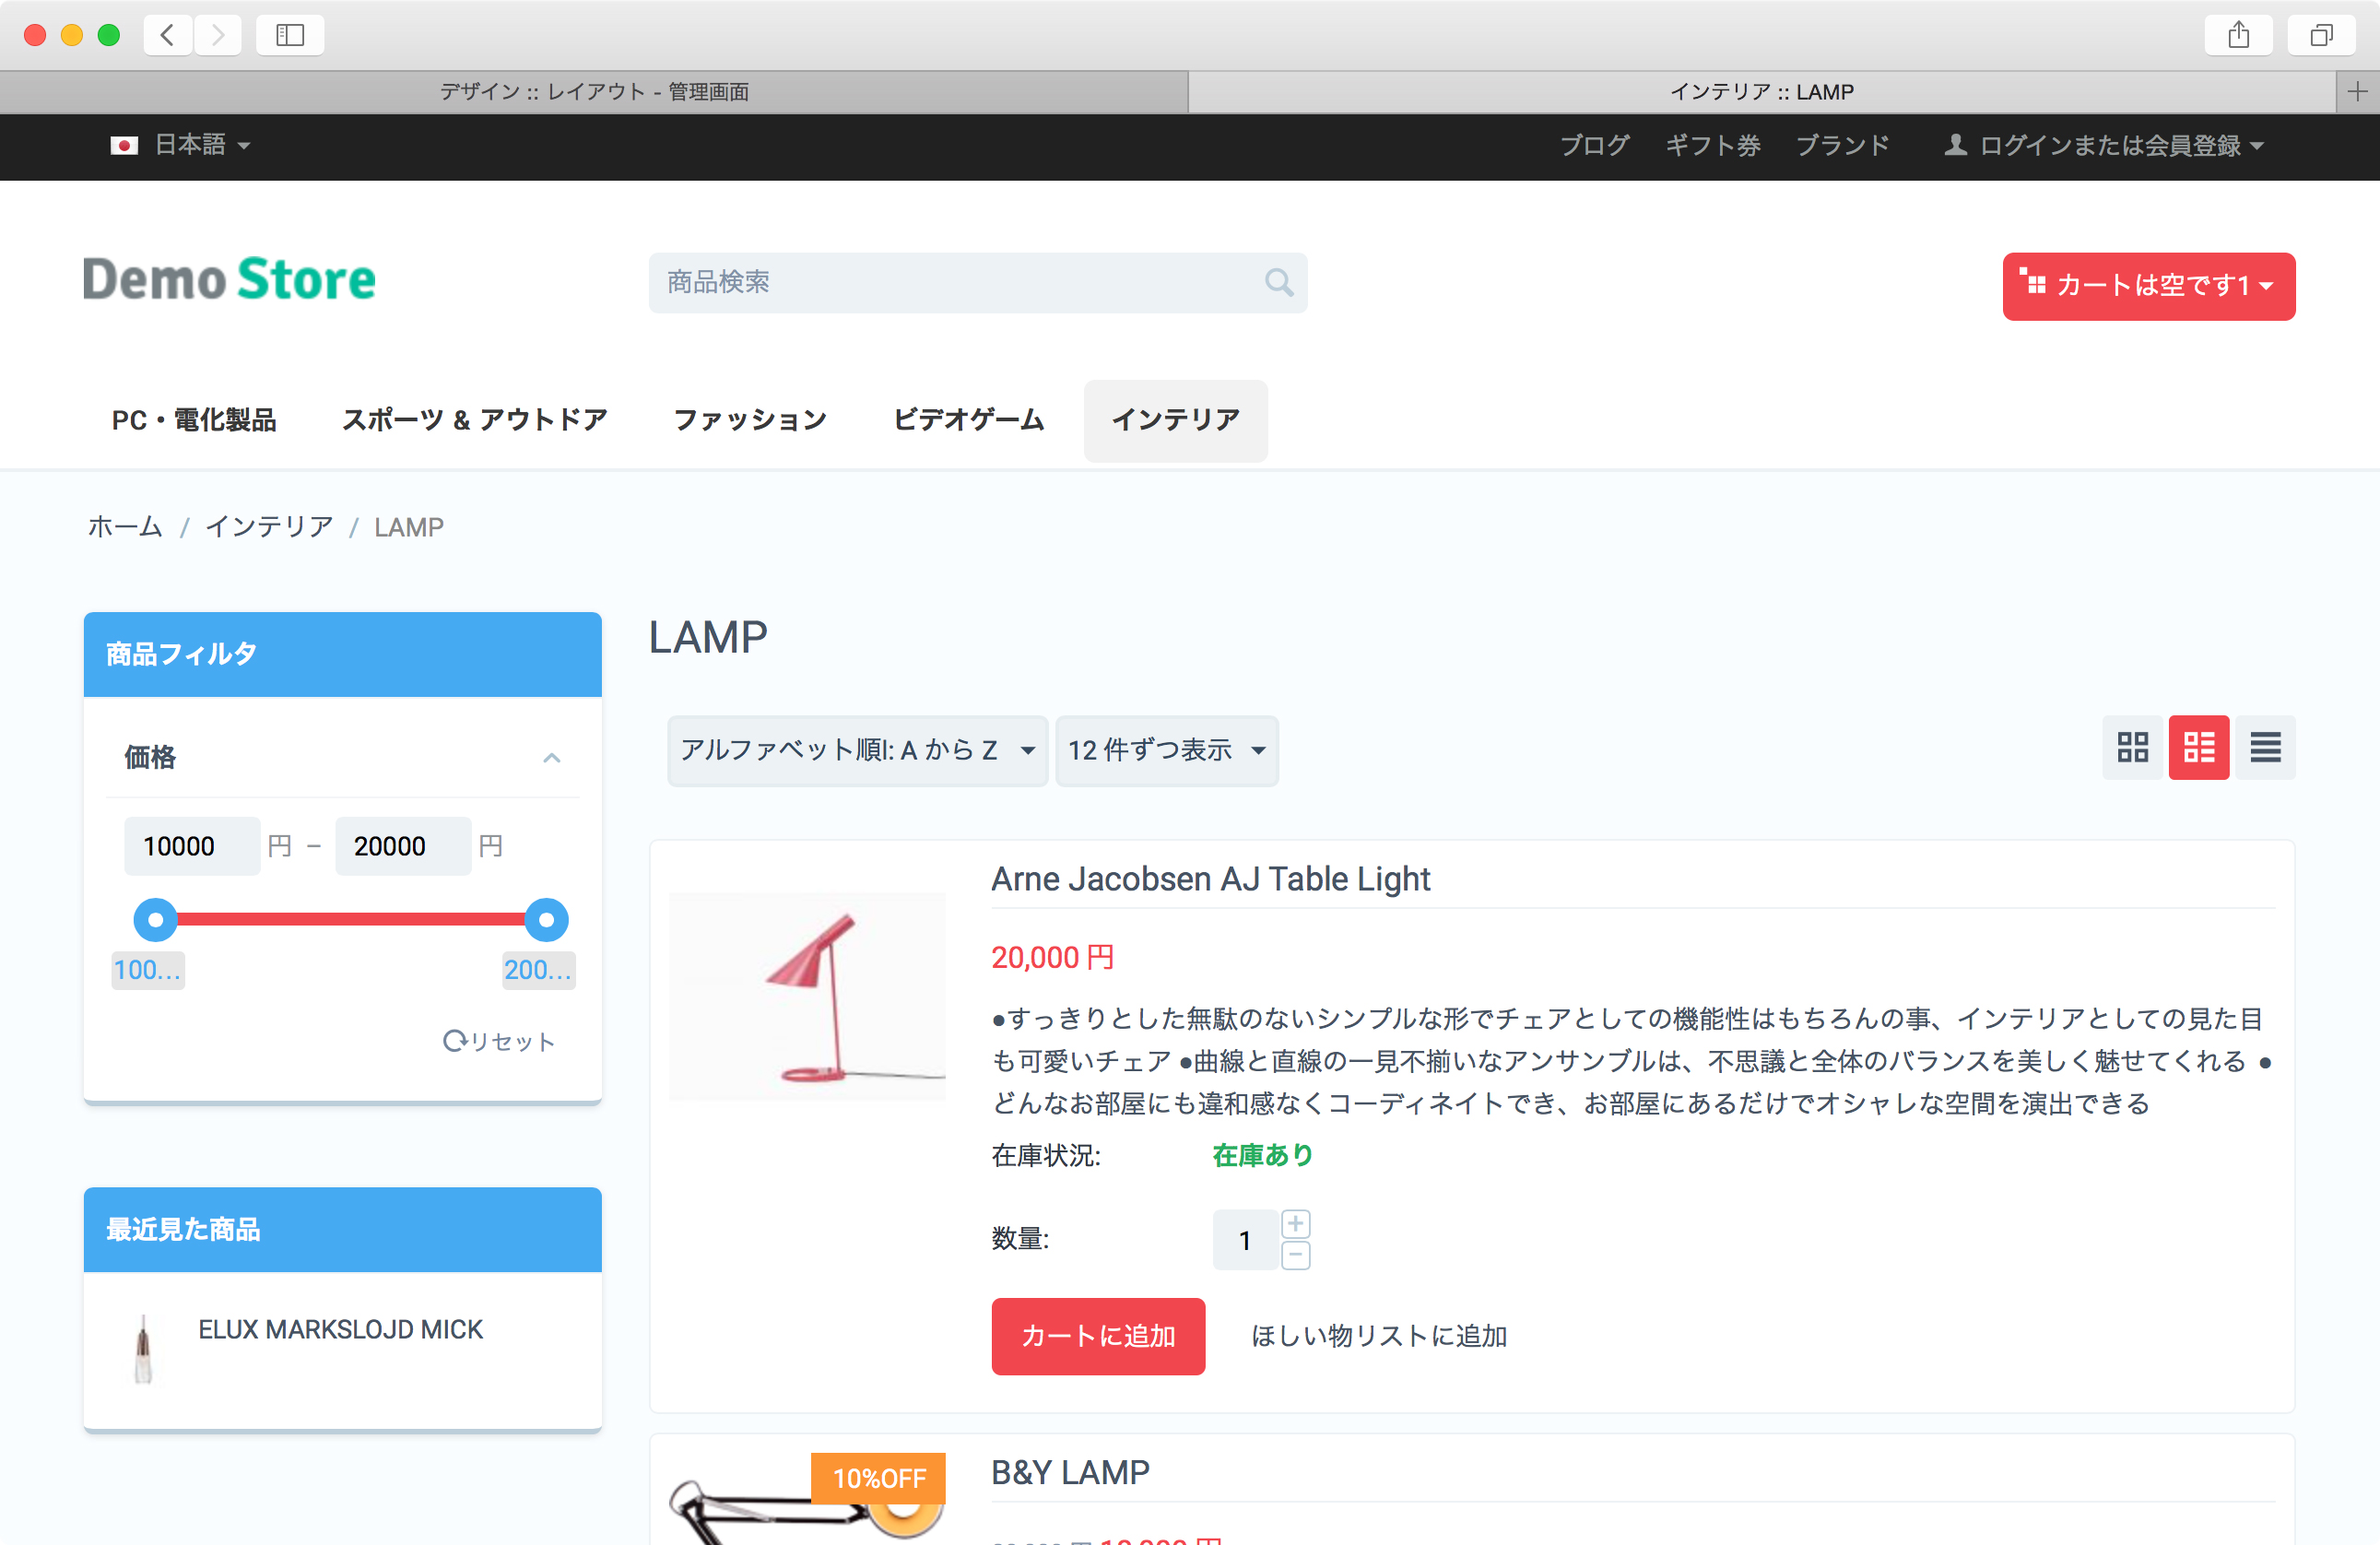Open ファッション category menu
2380x1545 pixels.
tap(750, 420)
